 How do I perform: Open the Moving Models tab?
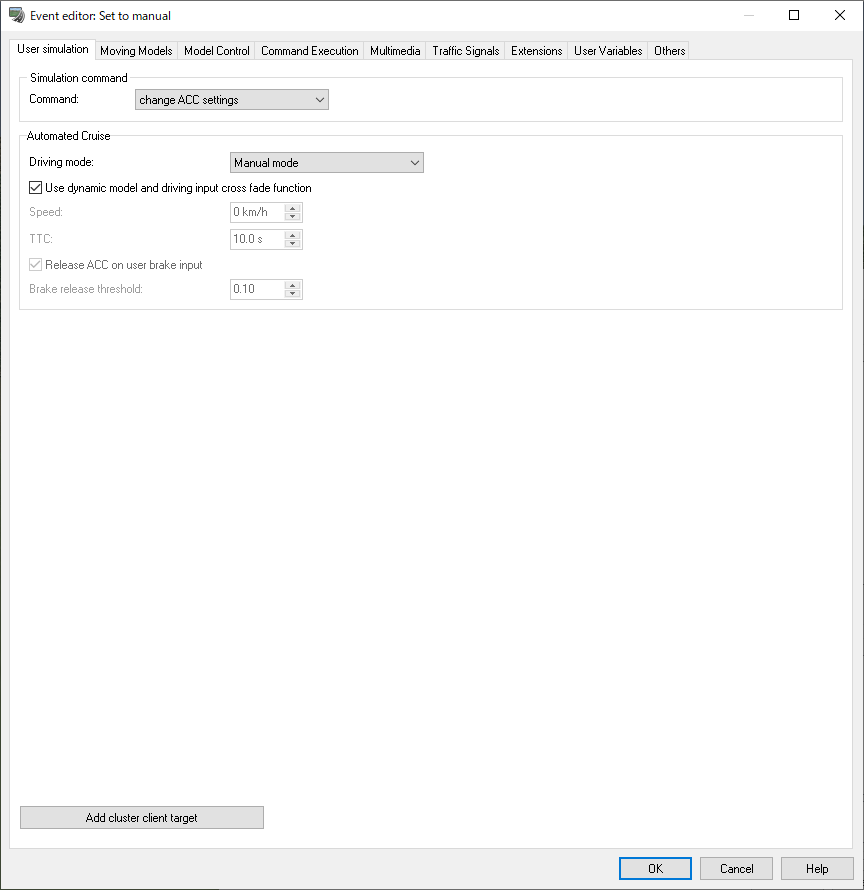click(x=136, y=51)
